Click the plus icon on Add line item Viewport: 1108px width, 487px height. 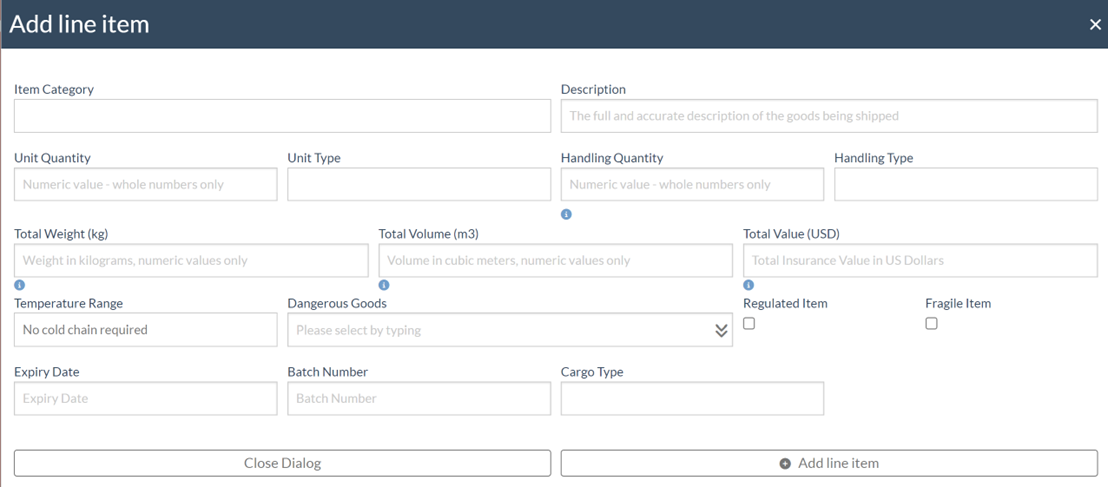coord(785,464)
